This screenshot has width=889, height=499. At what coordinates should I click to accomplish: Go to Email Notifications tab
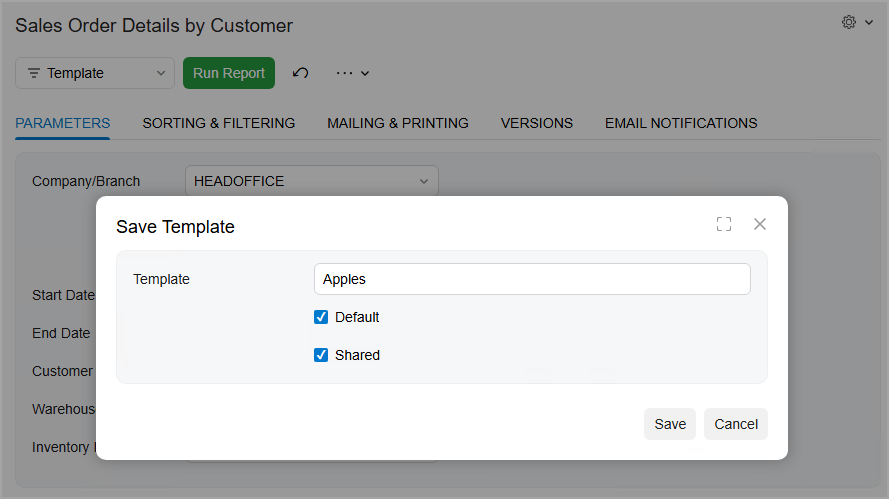pyautogui.click(x=681, y=123)
